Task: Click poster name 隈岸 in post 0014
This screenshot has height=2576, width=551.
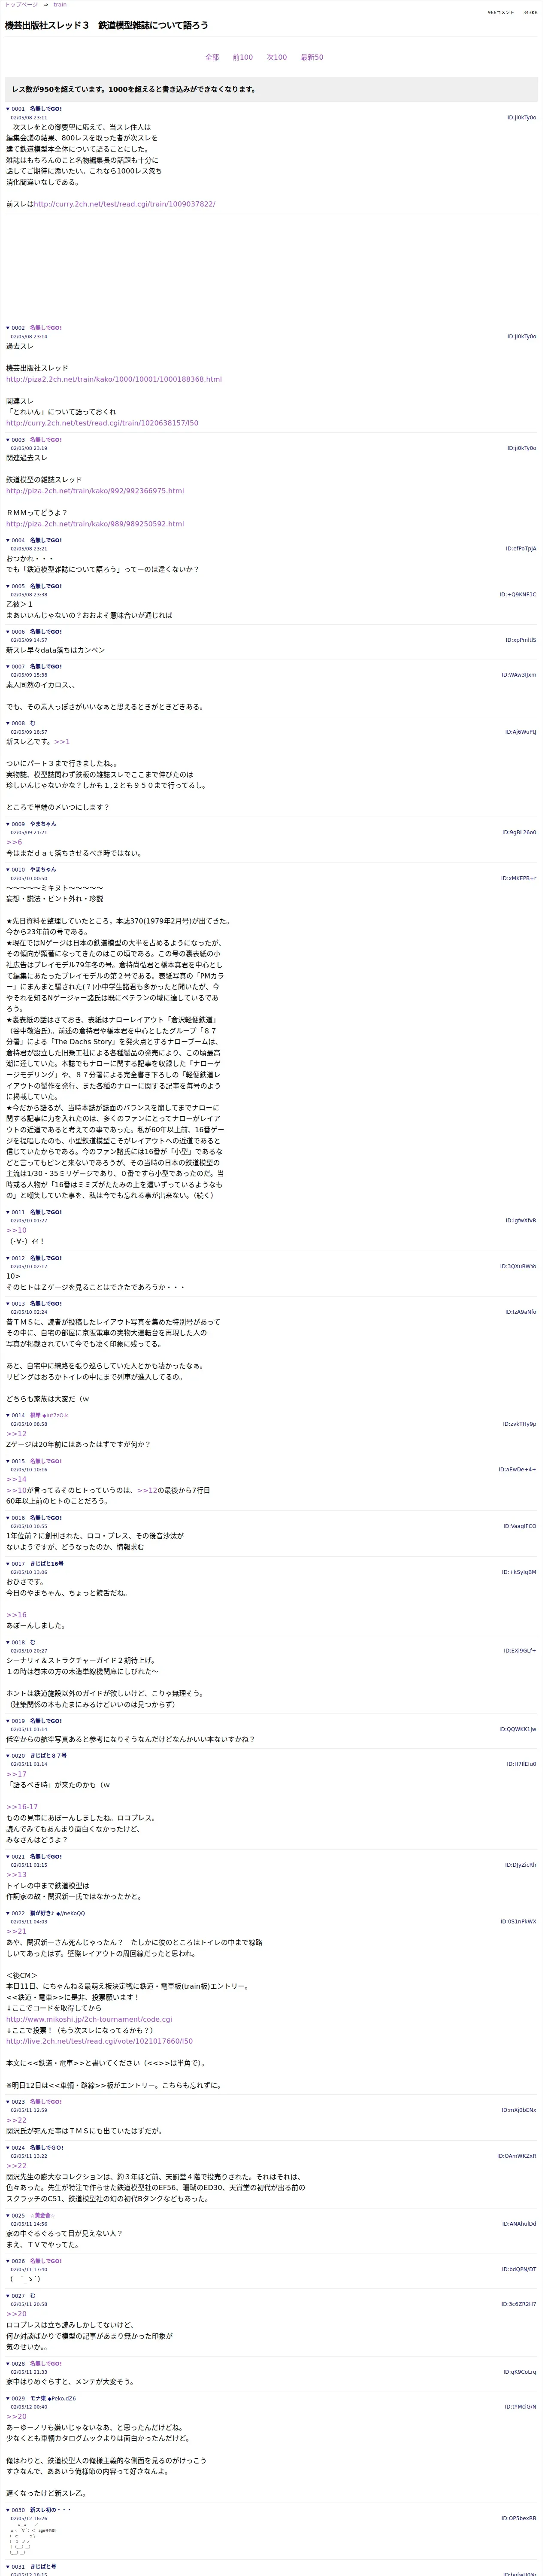Action: tap(35, 1416)
